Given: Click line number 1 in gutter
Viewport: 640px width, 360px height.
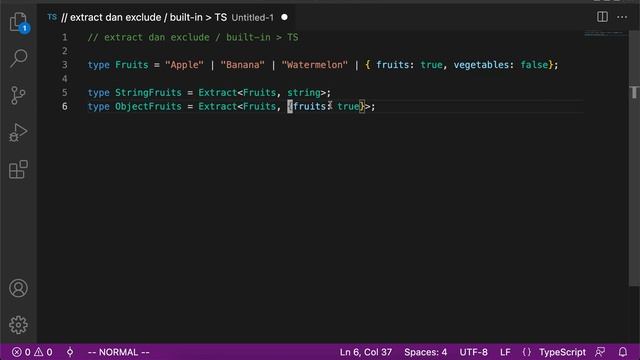Looking at the screenshot, I should [x=64, y=37].
